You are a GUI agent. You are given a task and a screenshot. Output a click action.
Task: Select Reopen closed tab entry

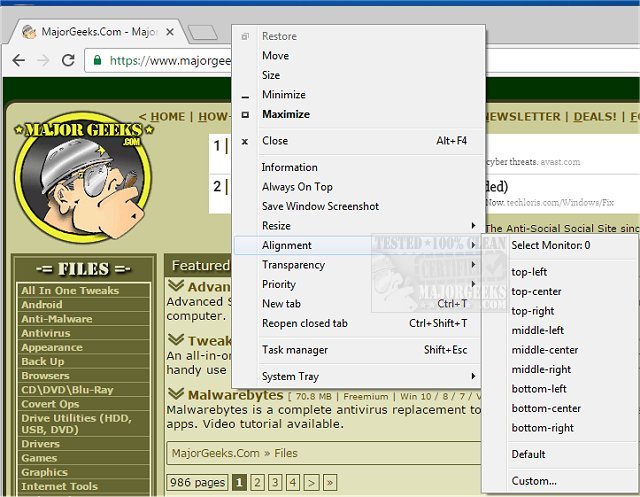pos(358,323)
